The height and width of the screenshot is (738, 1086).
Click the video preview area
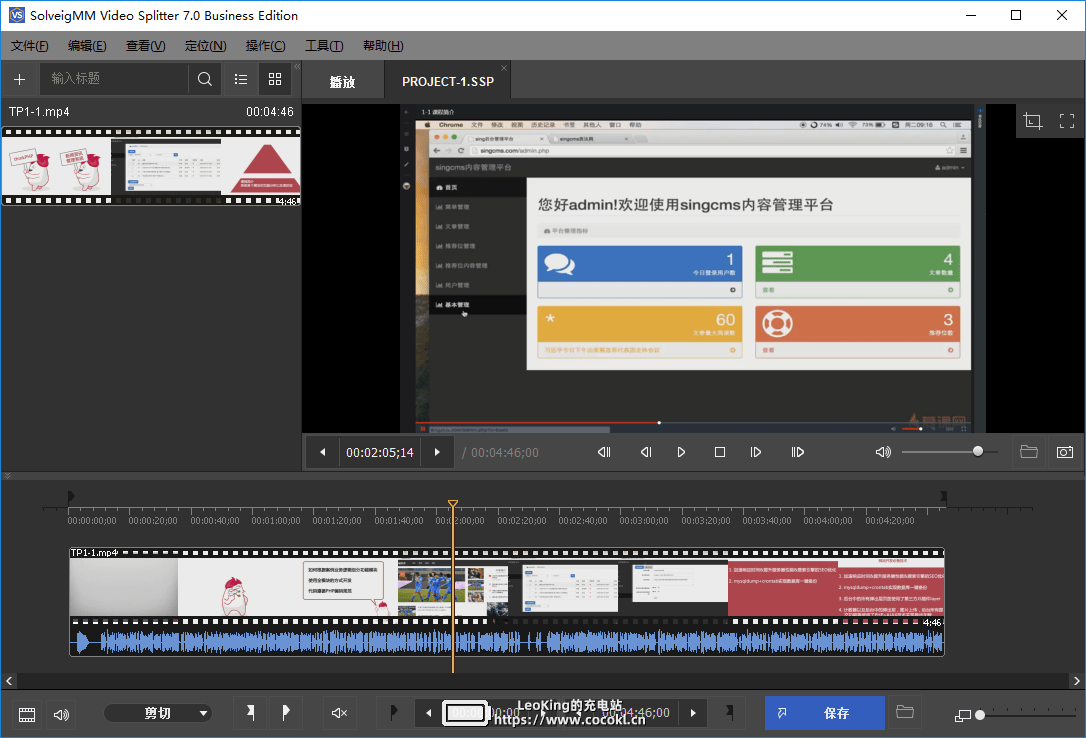pos(693,269)
